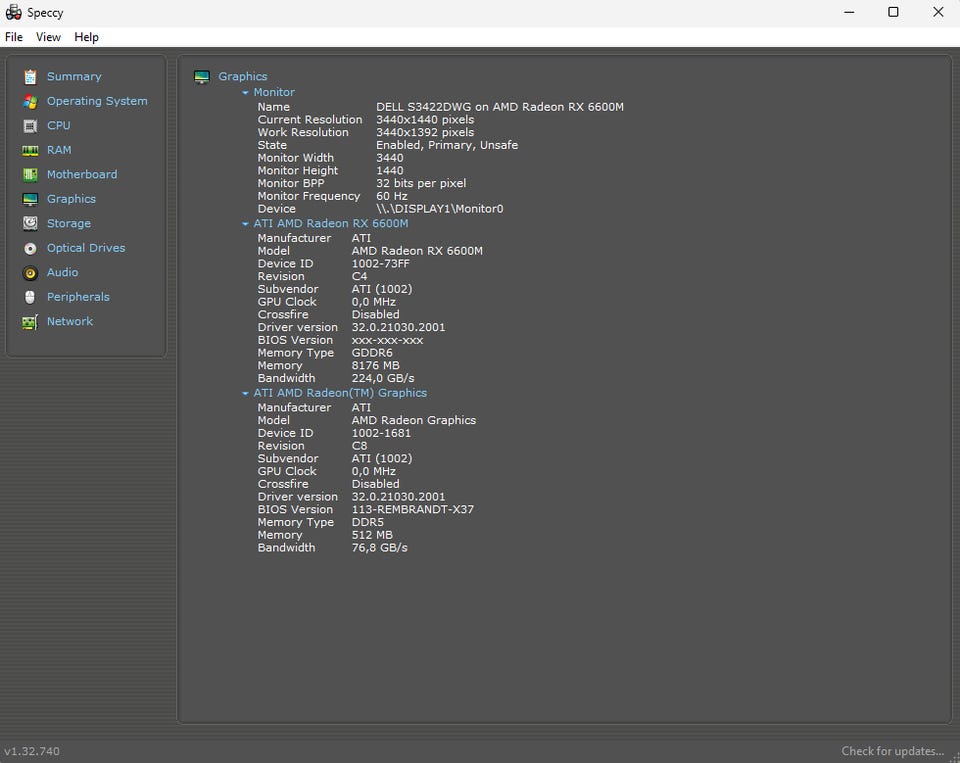Click BIOS Version 113-REMBRANDT-X37 value
Image resolution: width=960 pixels, height=763 pixels.
tap(412, 509)
